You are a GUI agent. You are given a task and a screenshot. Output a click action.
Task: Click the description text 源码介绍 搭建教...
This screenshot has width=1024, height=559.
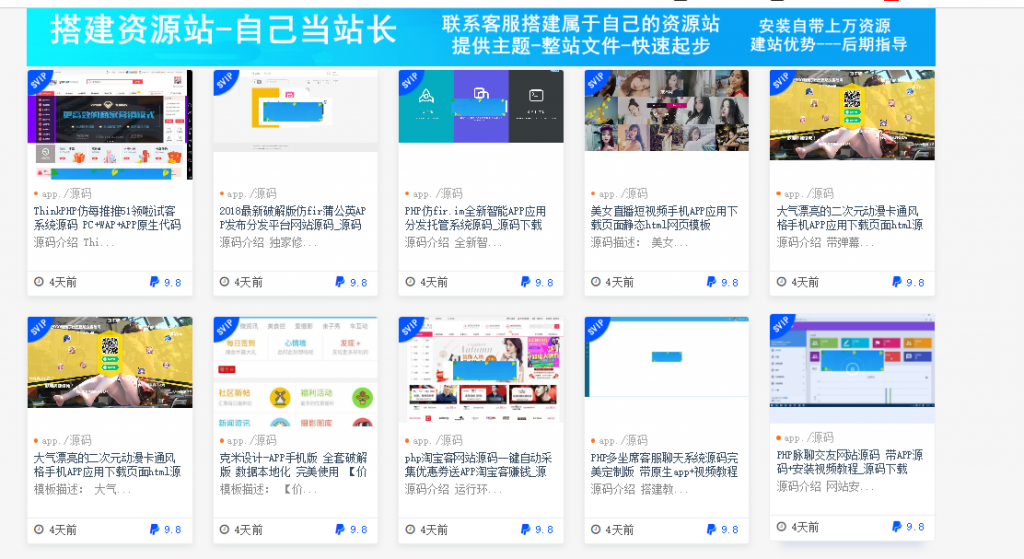tap(639, 489)
